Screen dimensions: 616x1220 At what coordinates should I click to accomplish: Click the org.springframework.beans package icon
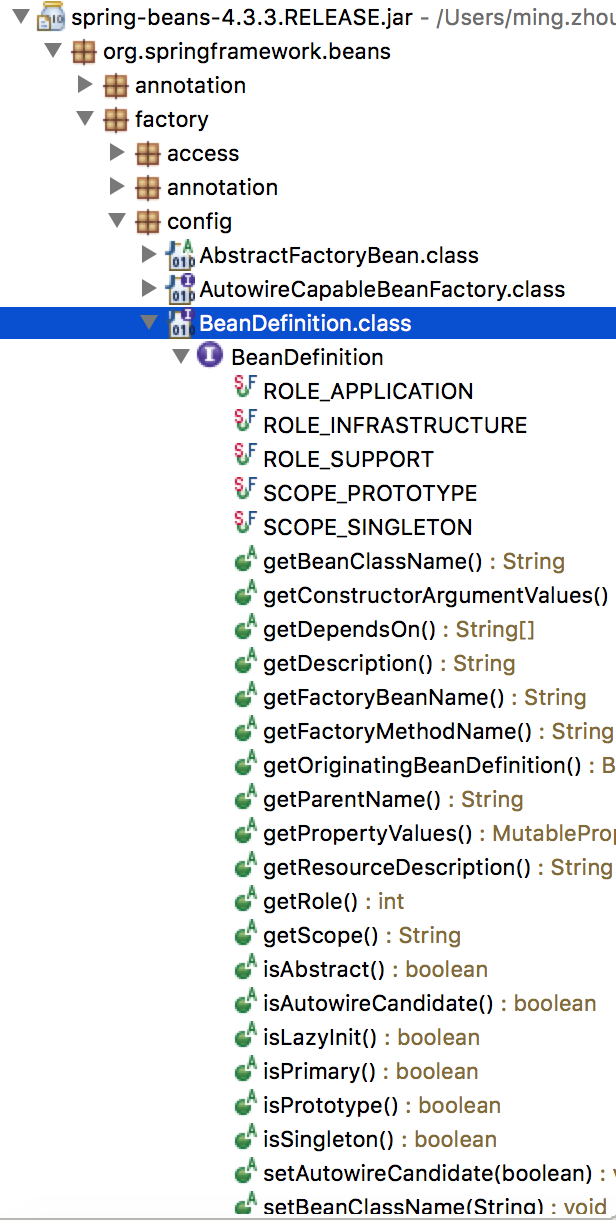(84, 51)
